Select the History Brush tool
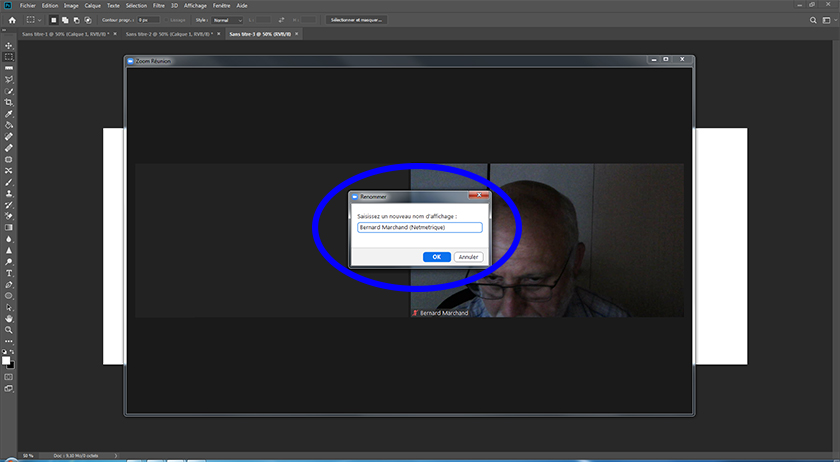 click(9, 205)
